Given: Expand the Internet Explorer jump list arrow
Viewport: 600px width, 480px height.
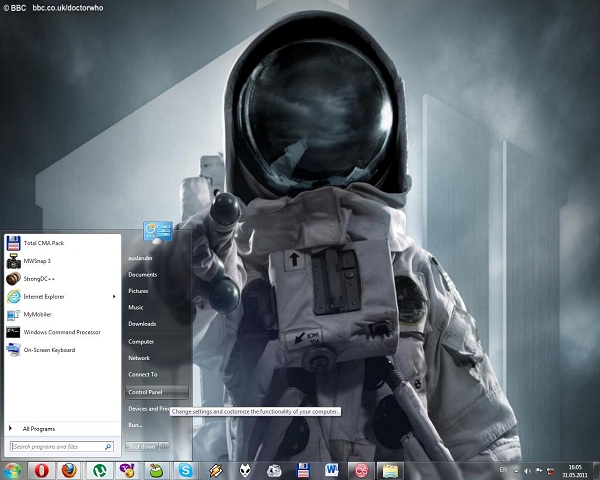Looking at the screenshot, I should pos(113,296).
